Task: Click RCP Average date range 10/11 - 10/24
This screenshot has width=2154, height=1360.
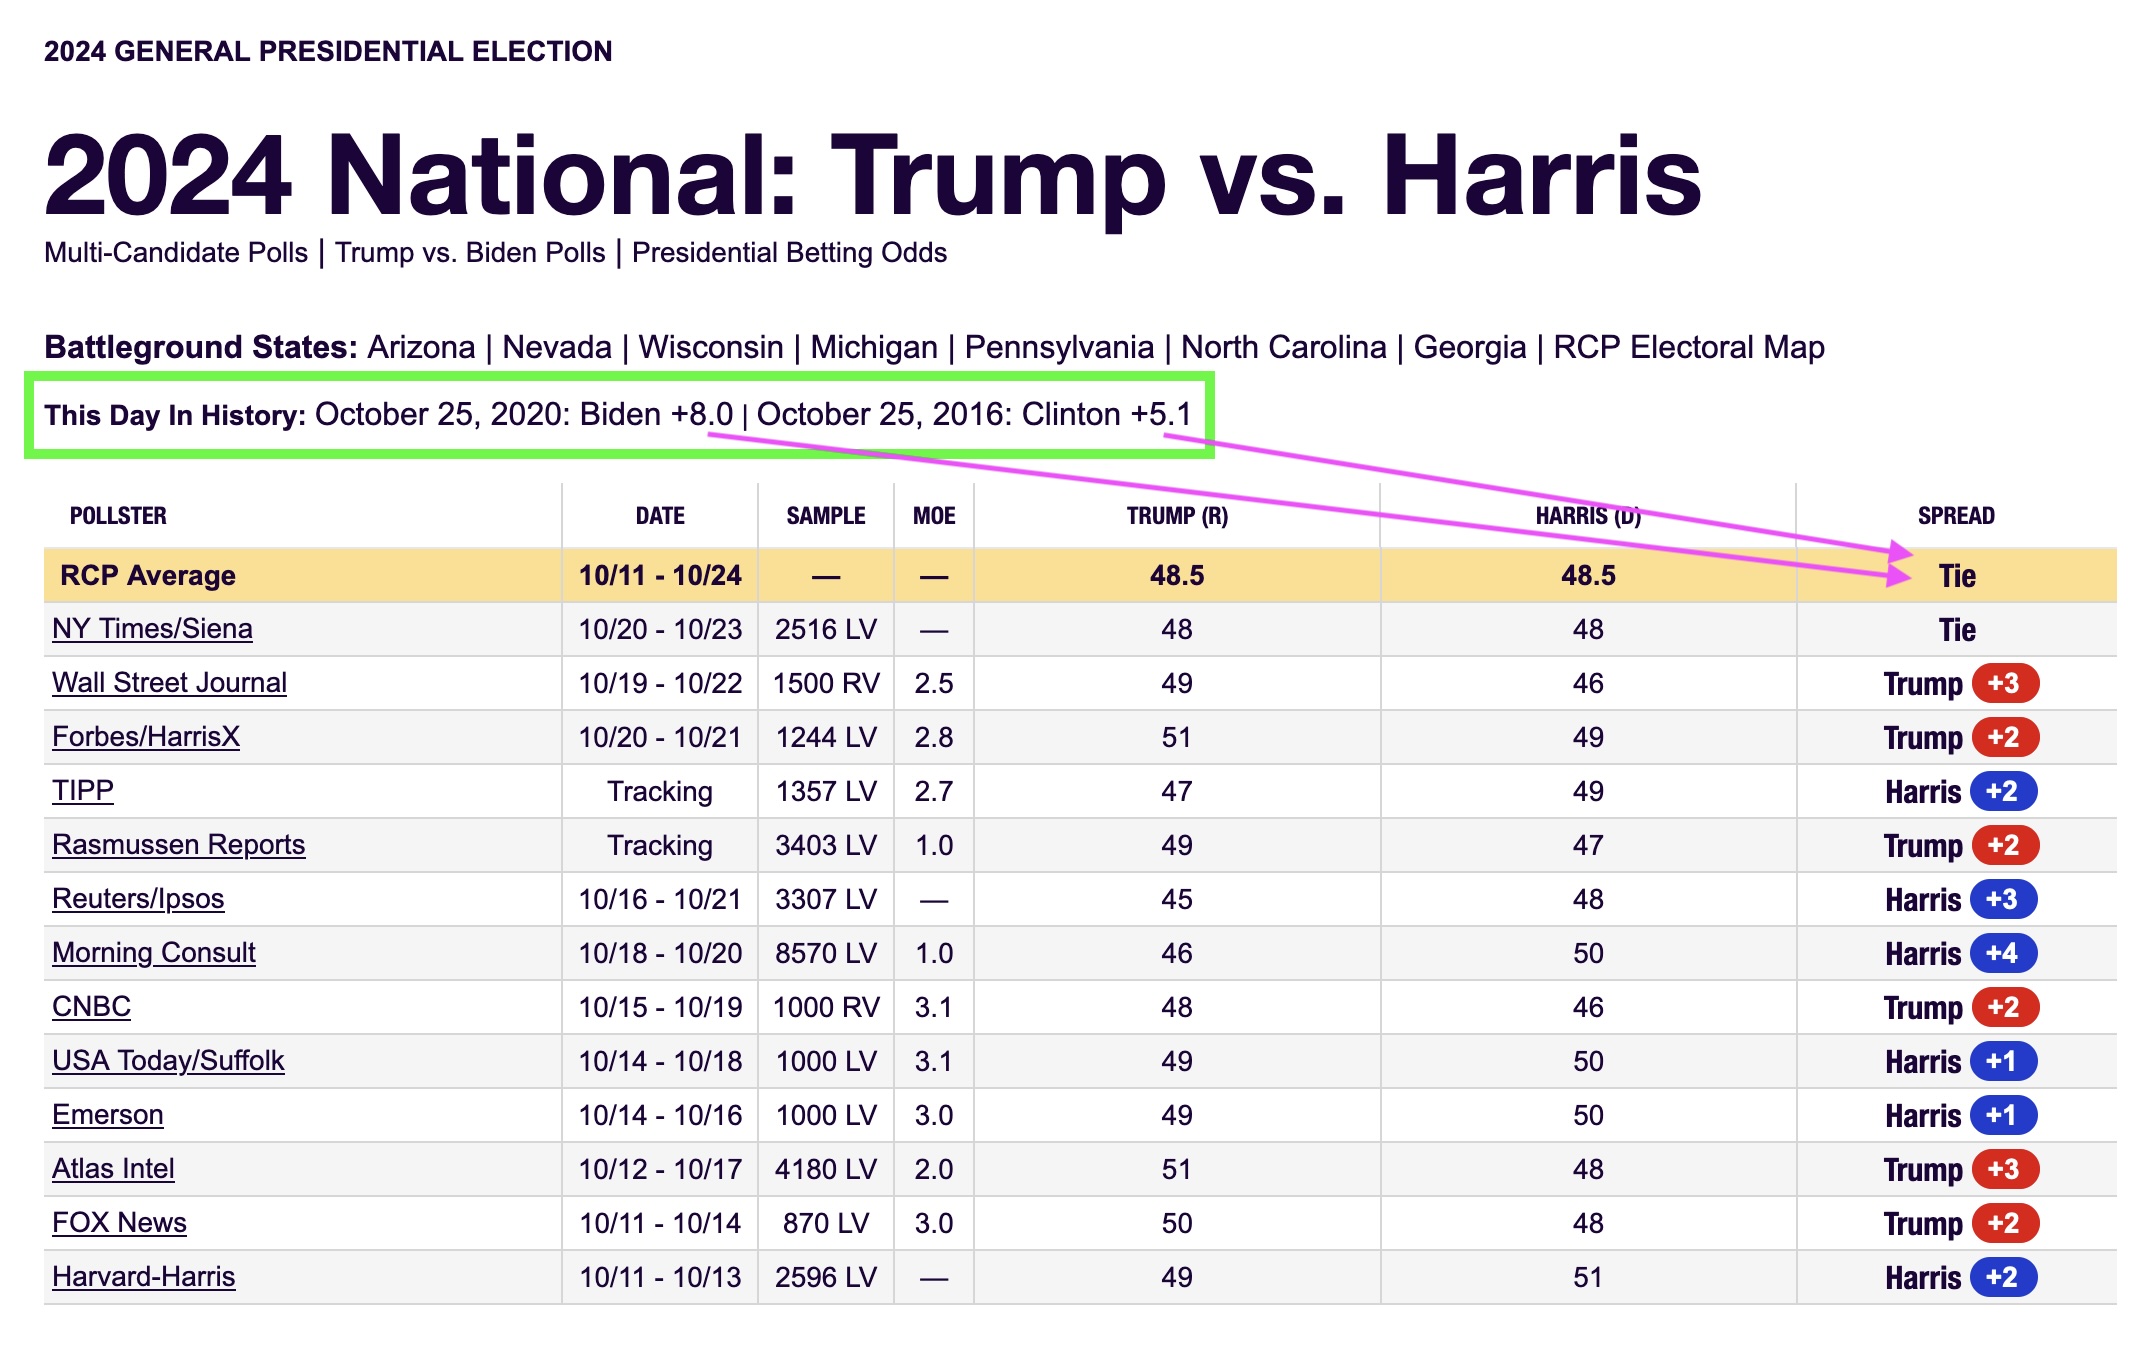Action: (x=660, y=575)
